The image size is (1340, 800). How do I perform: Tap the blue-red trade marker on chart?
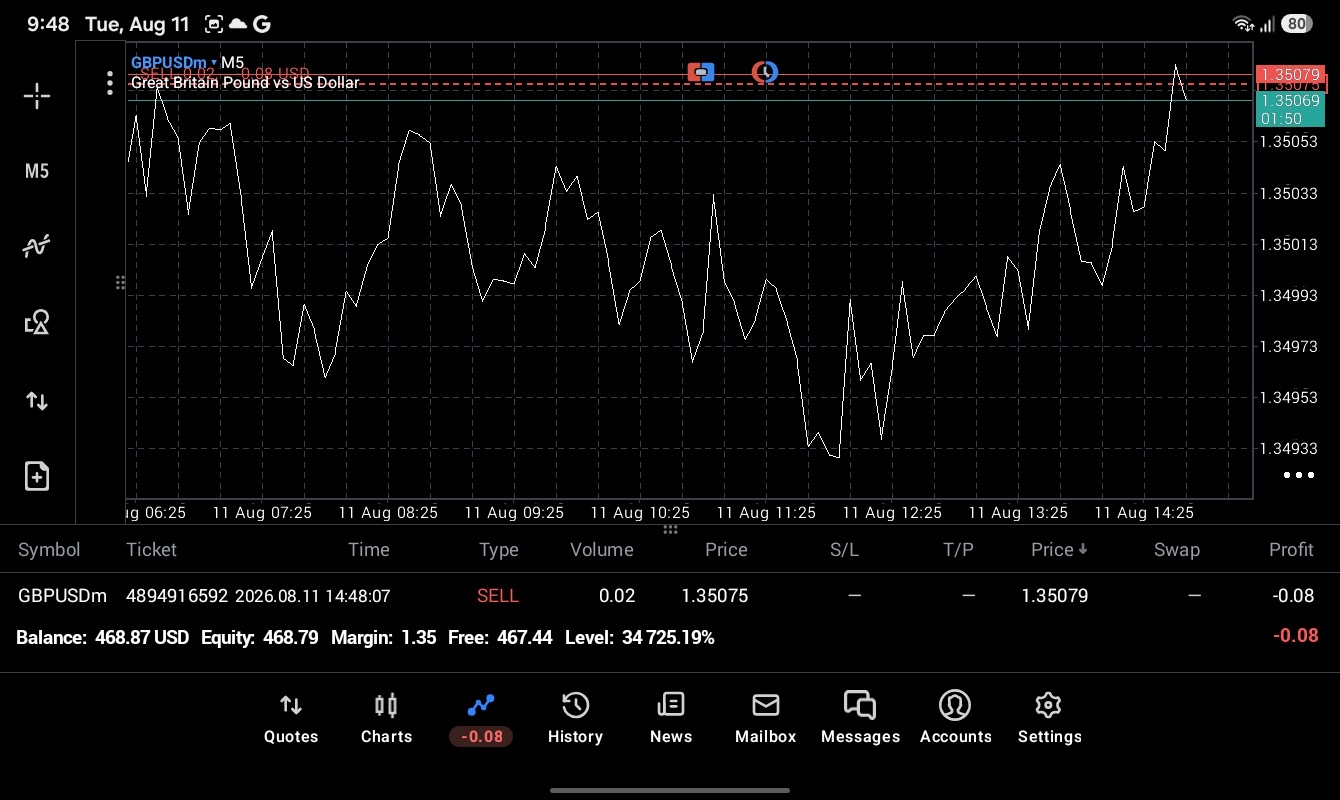tap(701, 72)
